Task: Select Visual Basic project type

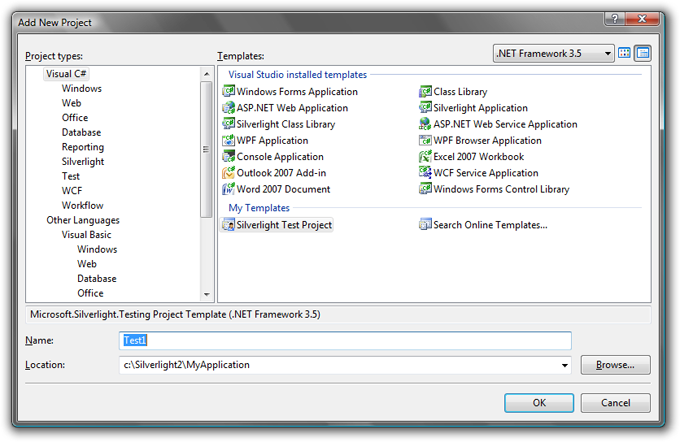Action: click(x=86, y=235)
